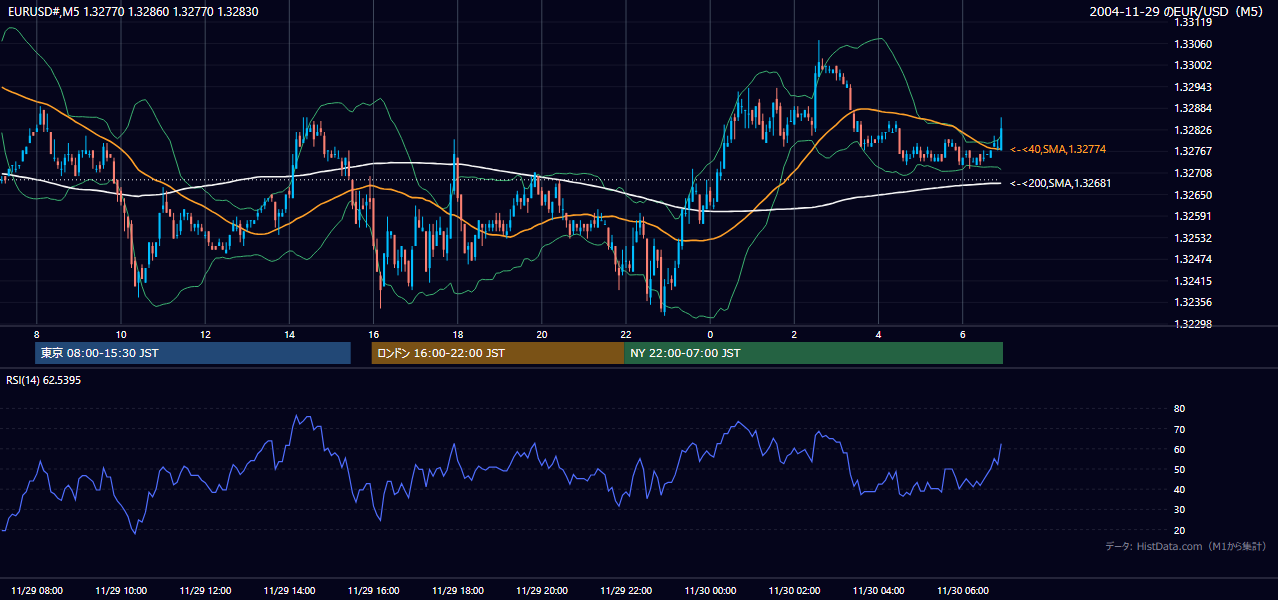Click hour label 2 under price chart
Viewport: 1278px width, 600px height.
tap(794, 334)
